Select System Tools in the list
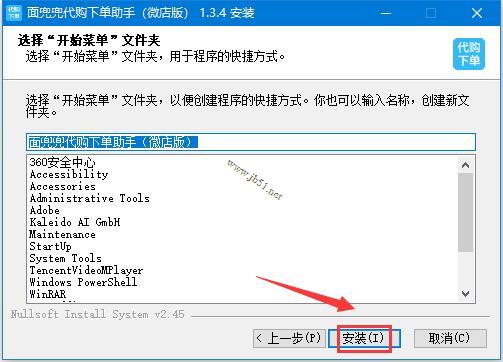Viewport: 503px width, 362px height. point(65,258)
